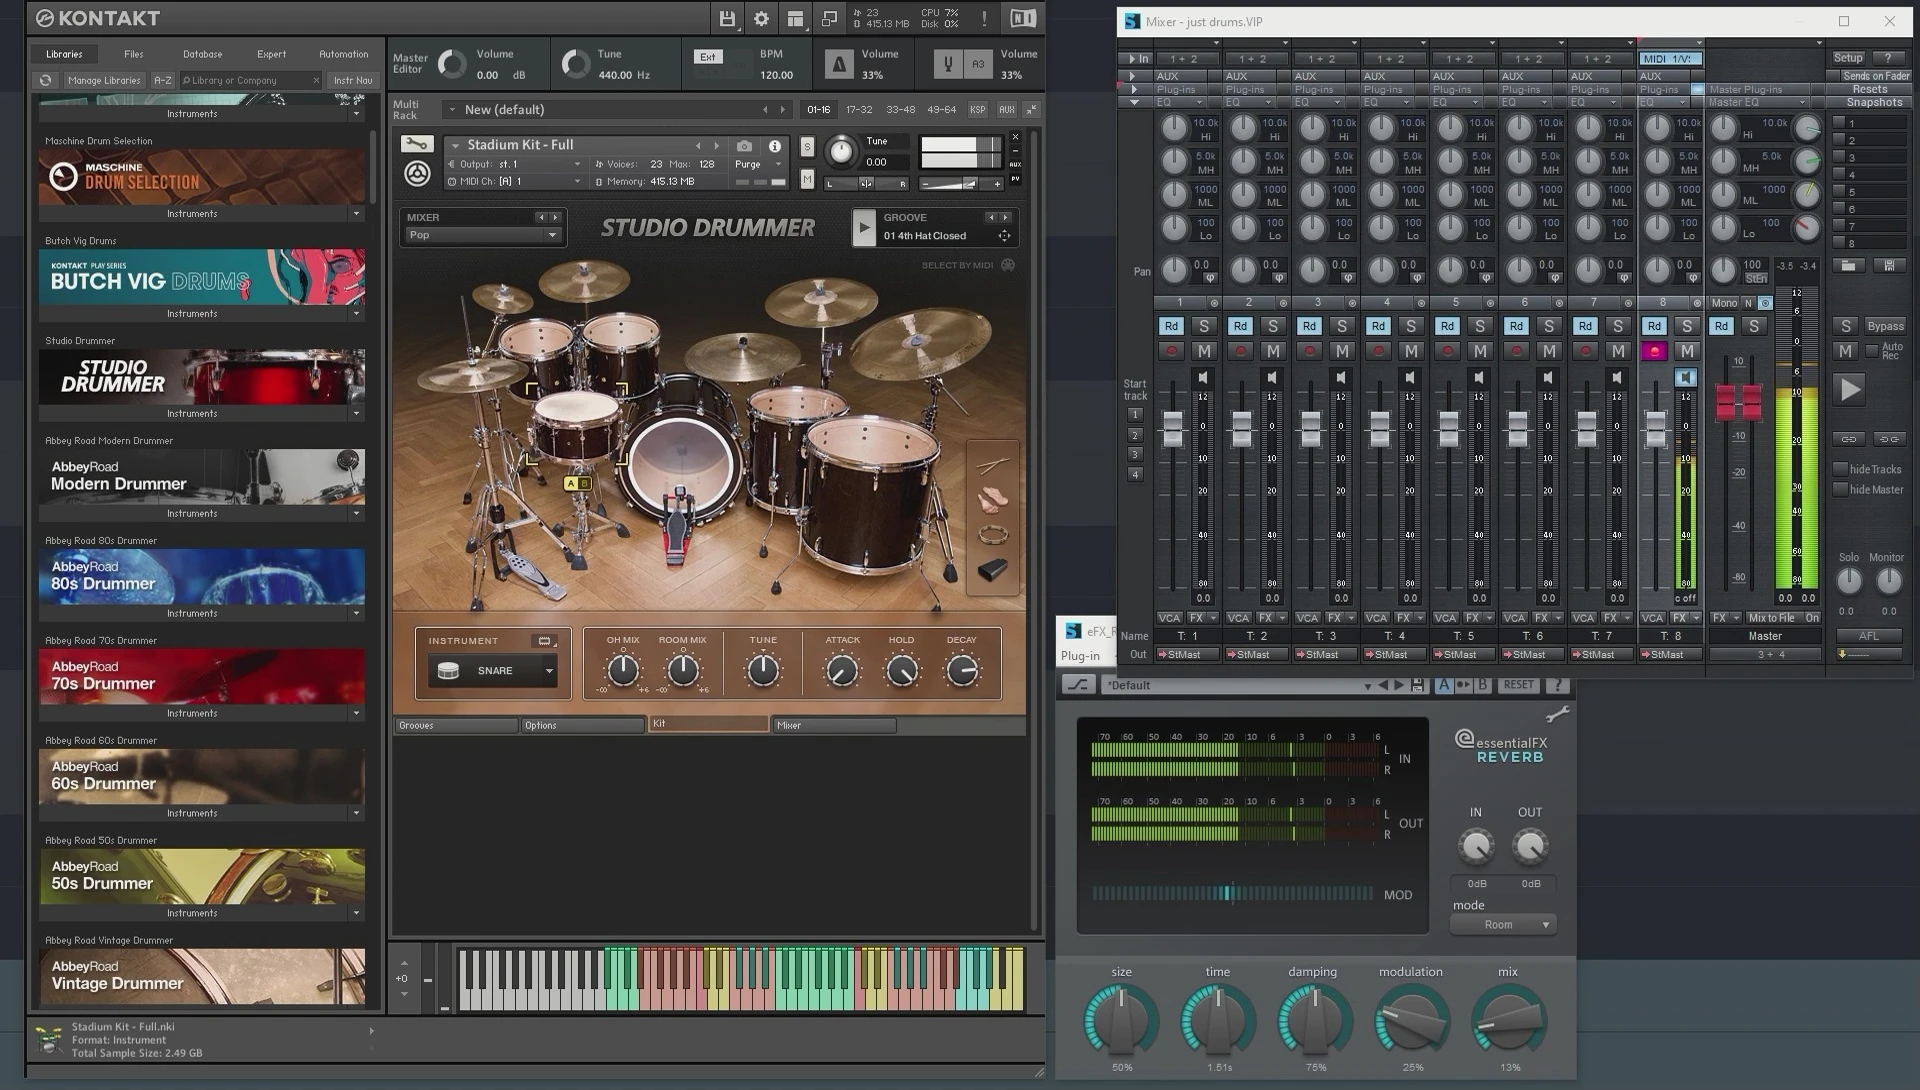Arm record on mixer channel 8
Viewport: 1920px width, 1090px height.
(1654, 351)
